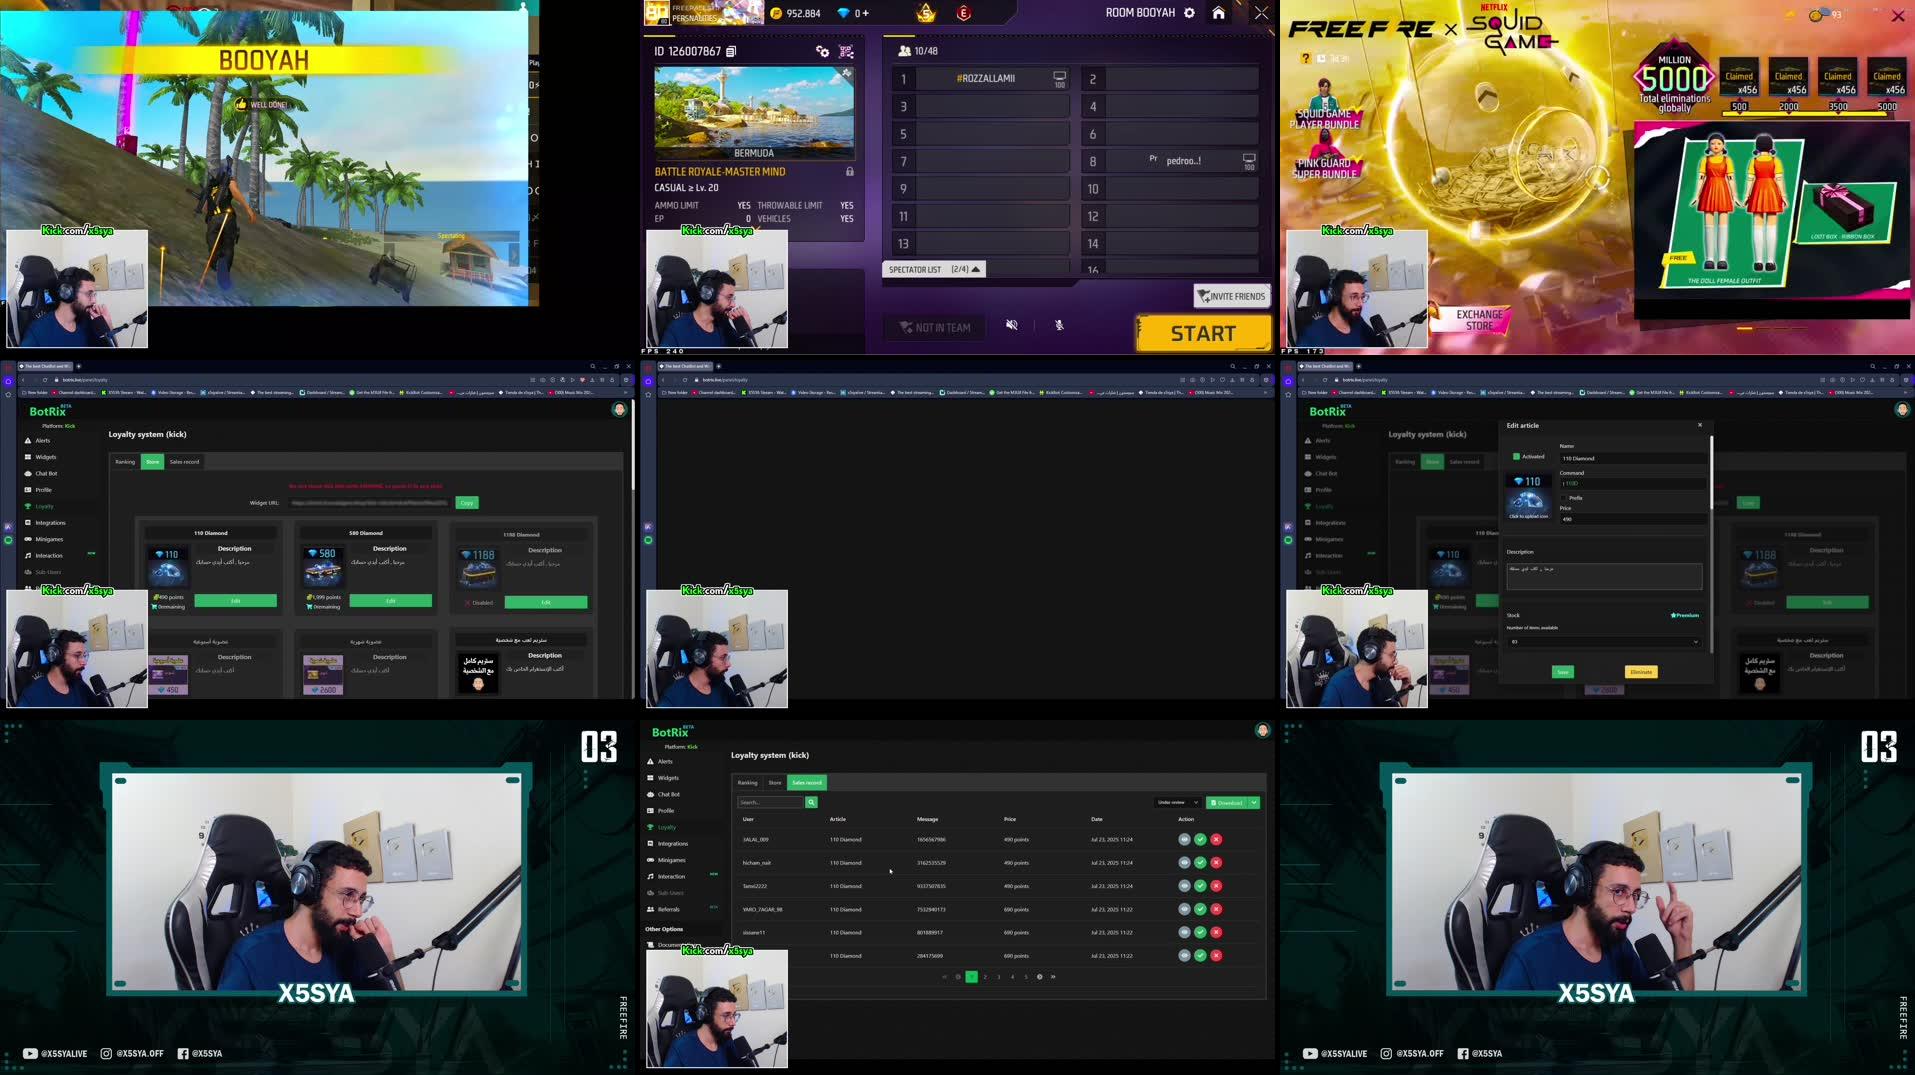Click the Price field in Edit article
This screenshot has width=1915, height=1075.
pyautogui.click(x=1632, y=519)
